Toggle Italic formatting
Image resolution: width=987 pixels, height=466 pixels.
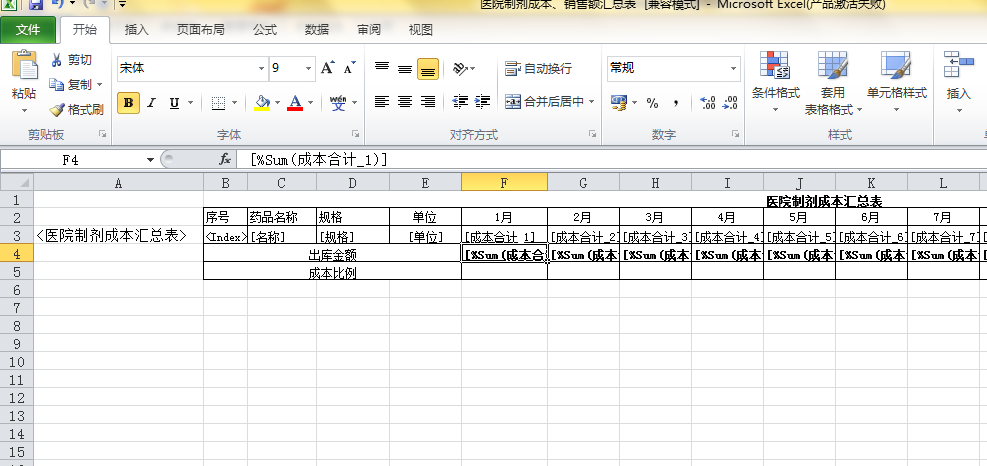[x=151, y=102]
